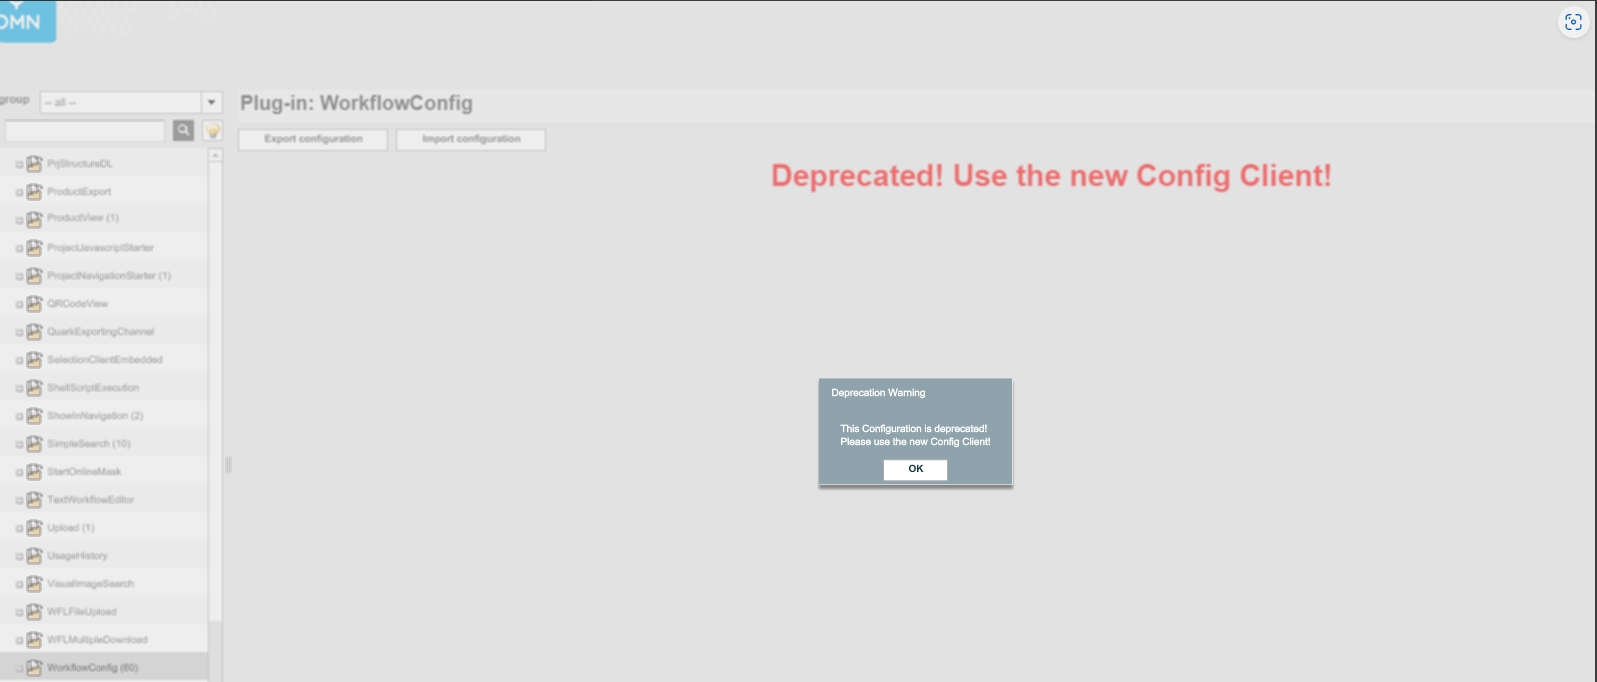Select the Upload (1) label

(71, 528)
